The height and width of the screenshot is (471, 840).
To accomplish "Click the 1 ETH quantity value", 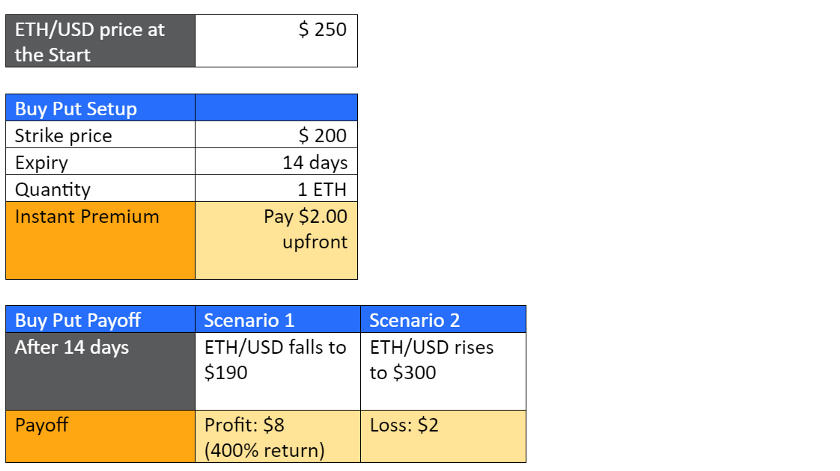I will (x=276, y=189).
